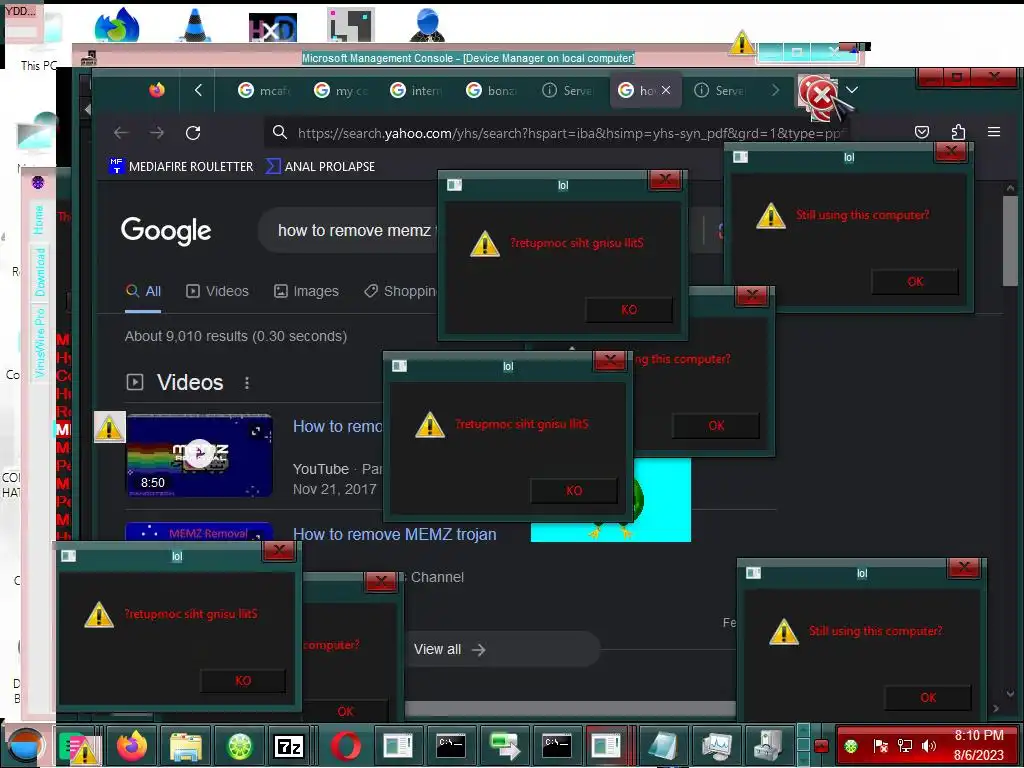Open the MEDIAFIRE ROULETTER bookmark
The height and width of the screenshot is (768, 1024).
point(181,167)
